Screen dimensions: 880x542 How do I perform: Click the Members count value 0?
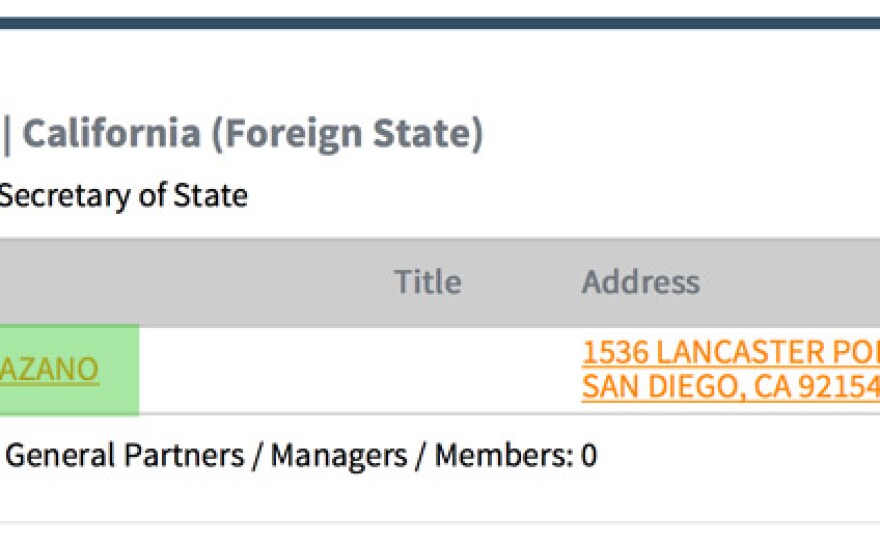(589, 455)
